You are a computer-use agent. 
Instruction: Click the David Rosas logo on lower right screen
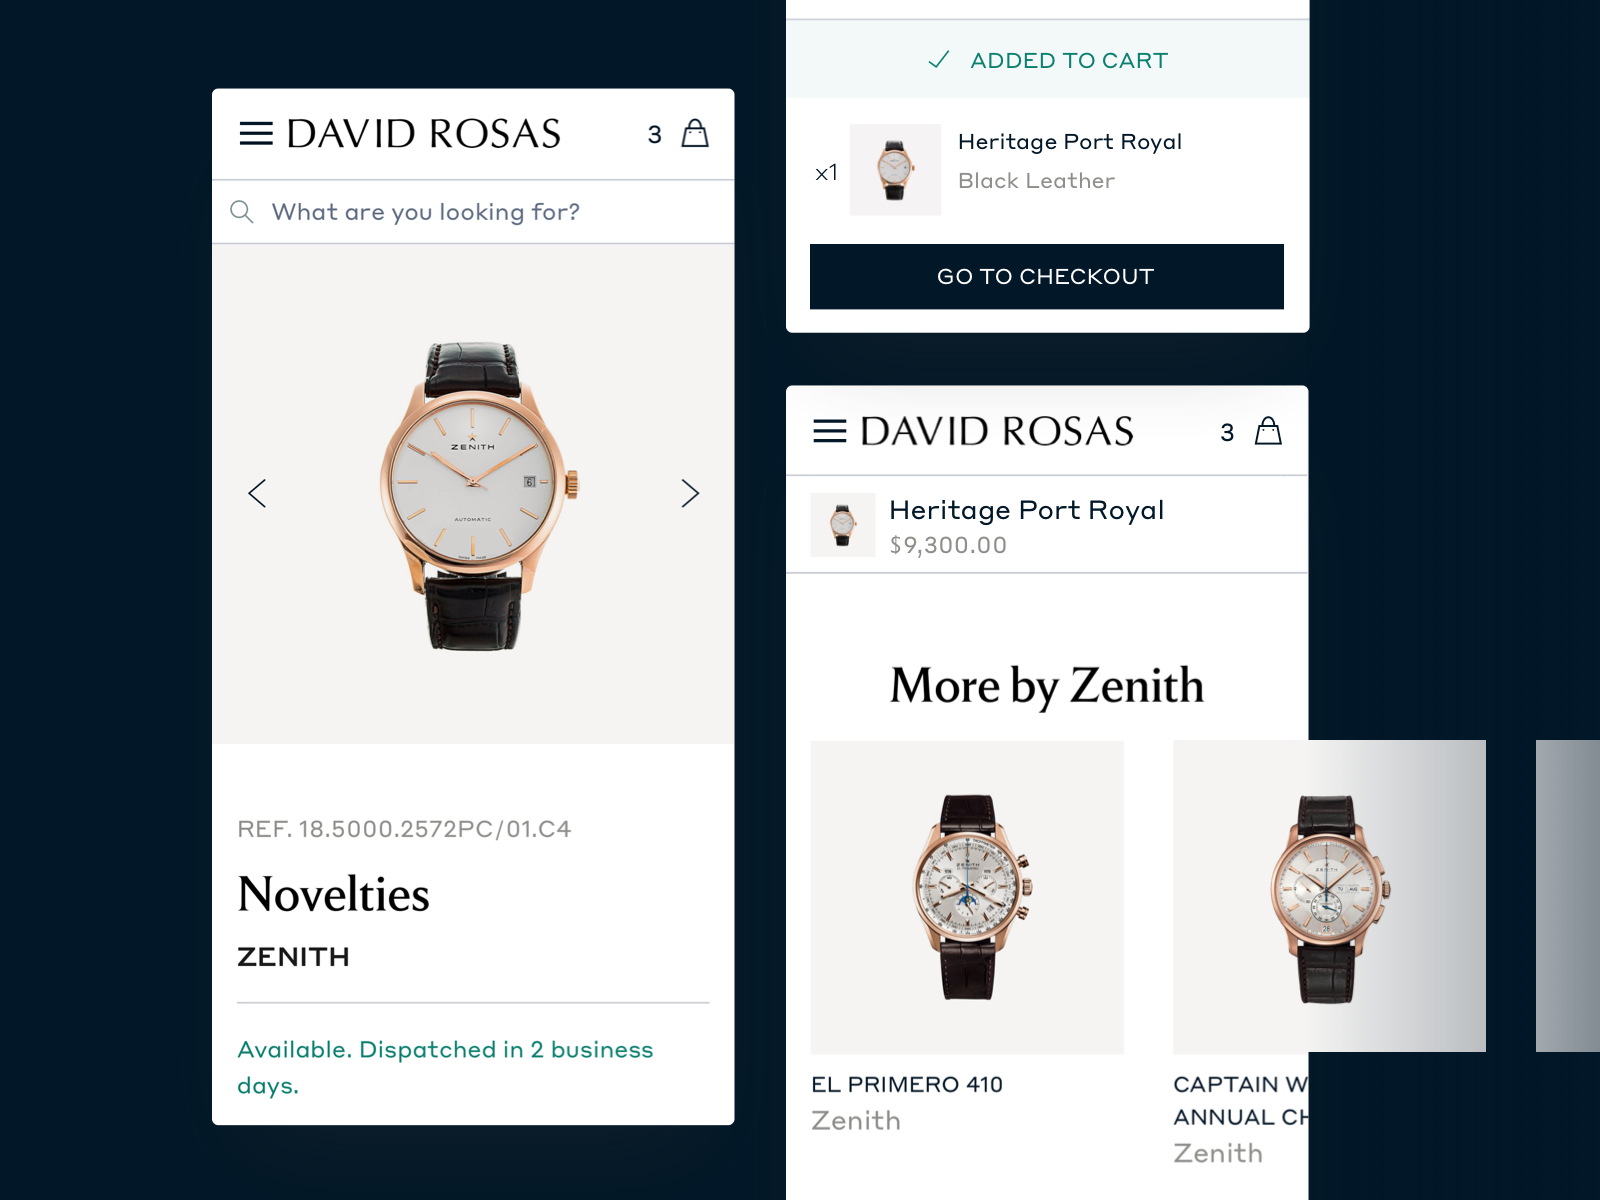[997, 431]
